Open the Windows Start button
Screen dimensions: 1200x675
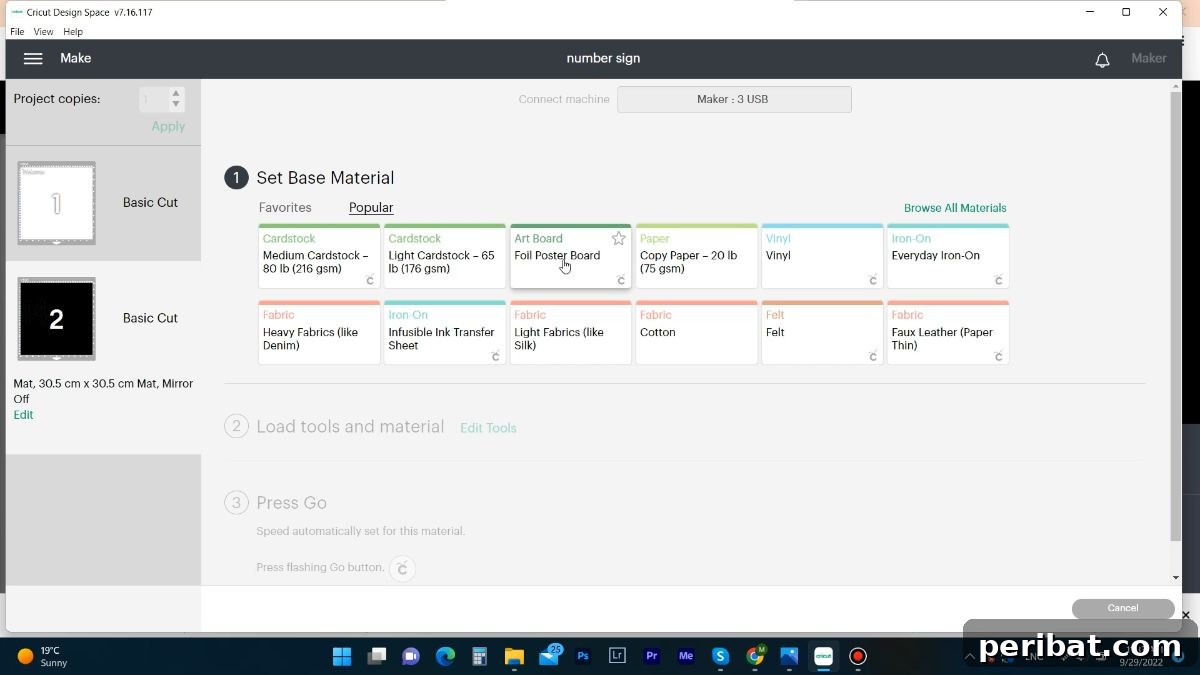click(x=342, y=656)
